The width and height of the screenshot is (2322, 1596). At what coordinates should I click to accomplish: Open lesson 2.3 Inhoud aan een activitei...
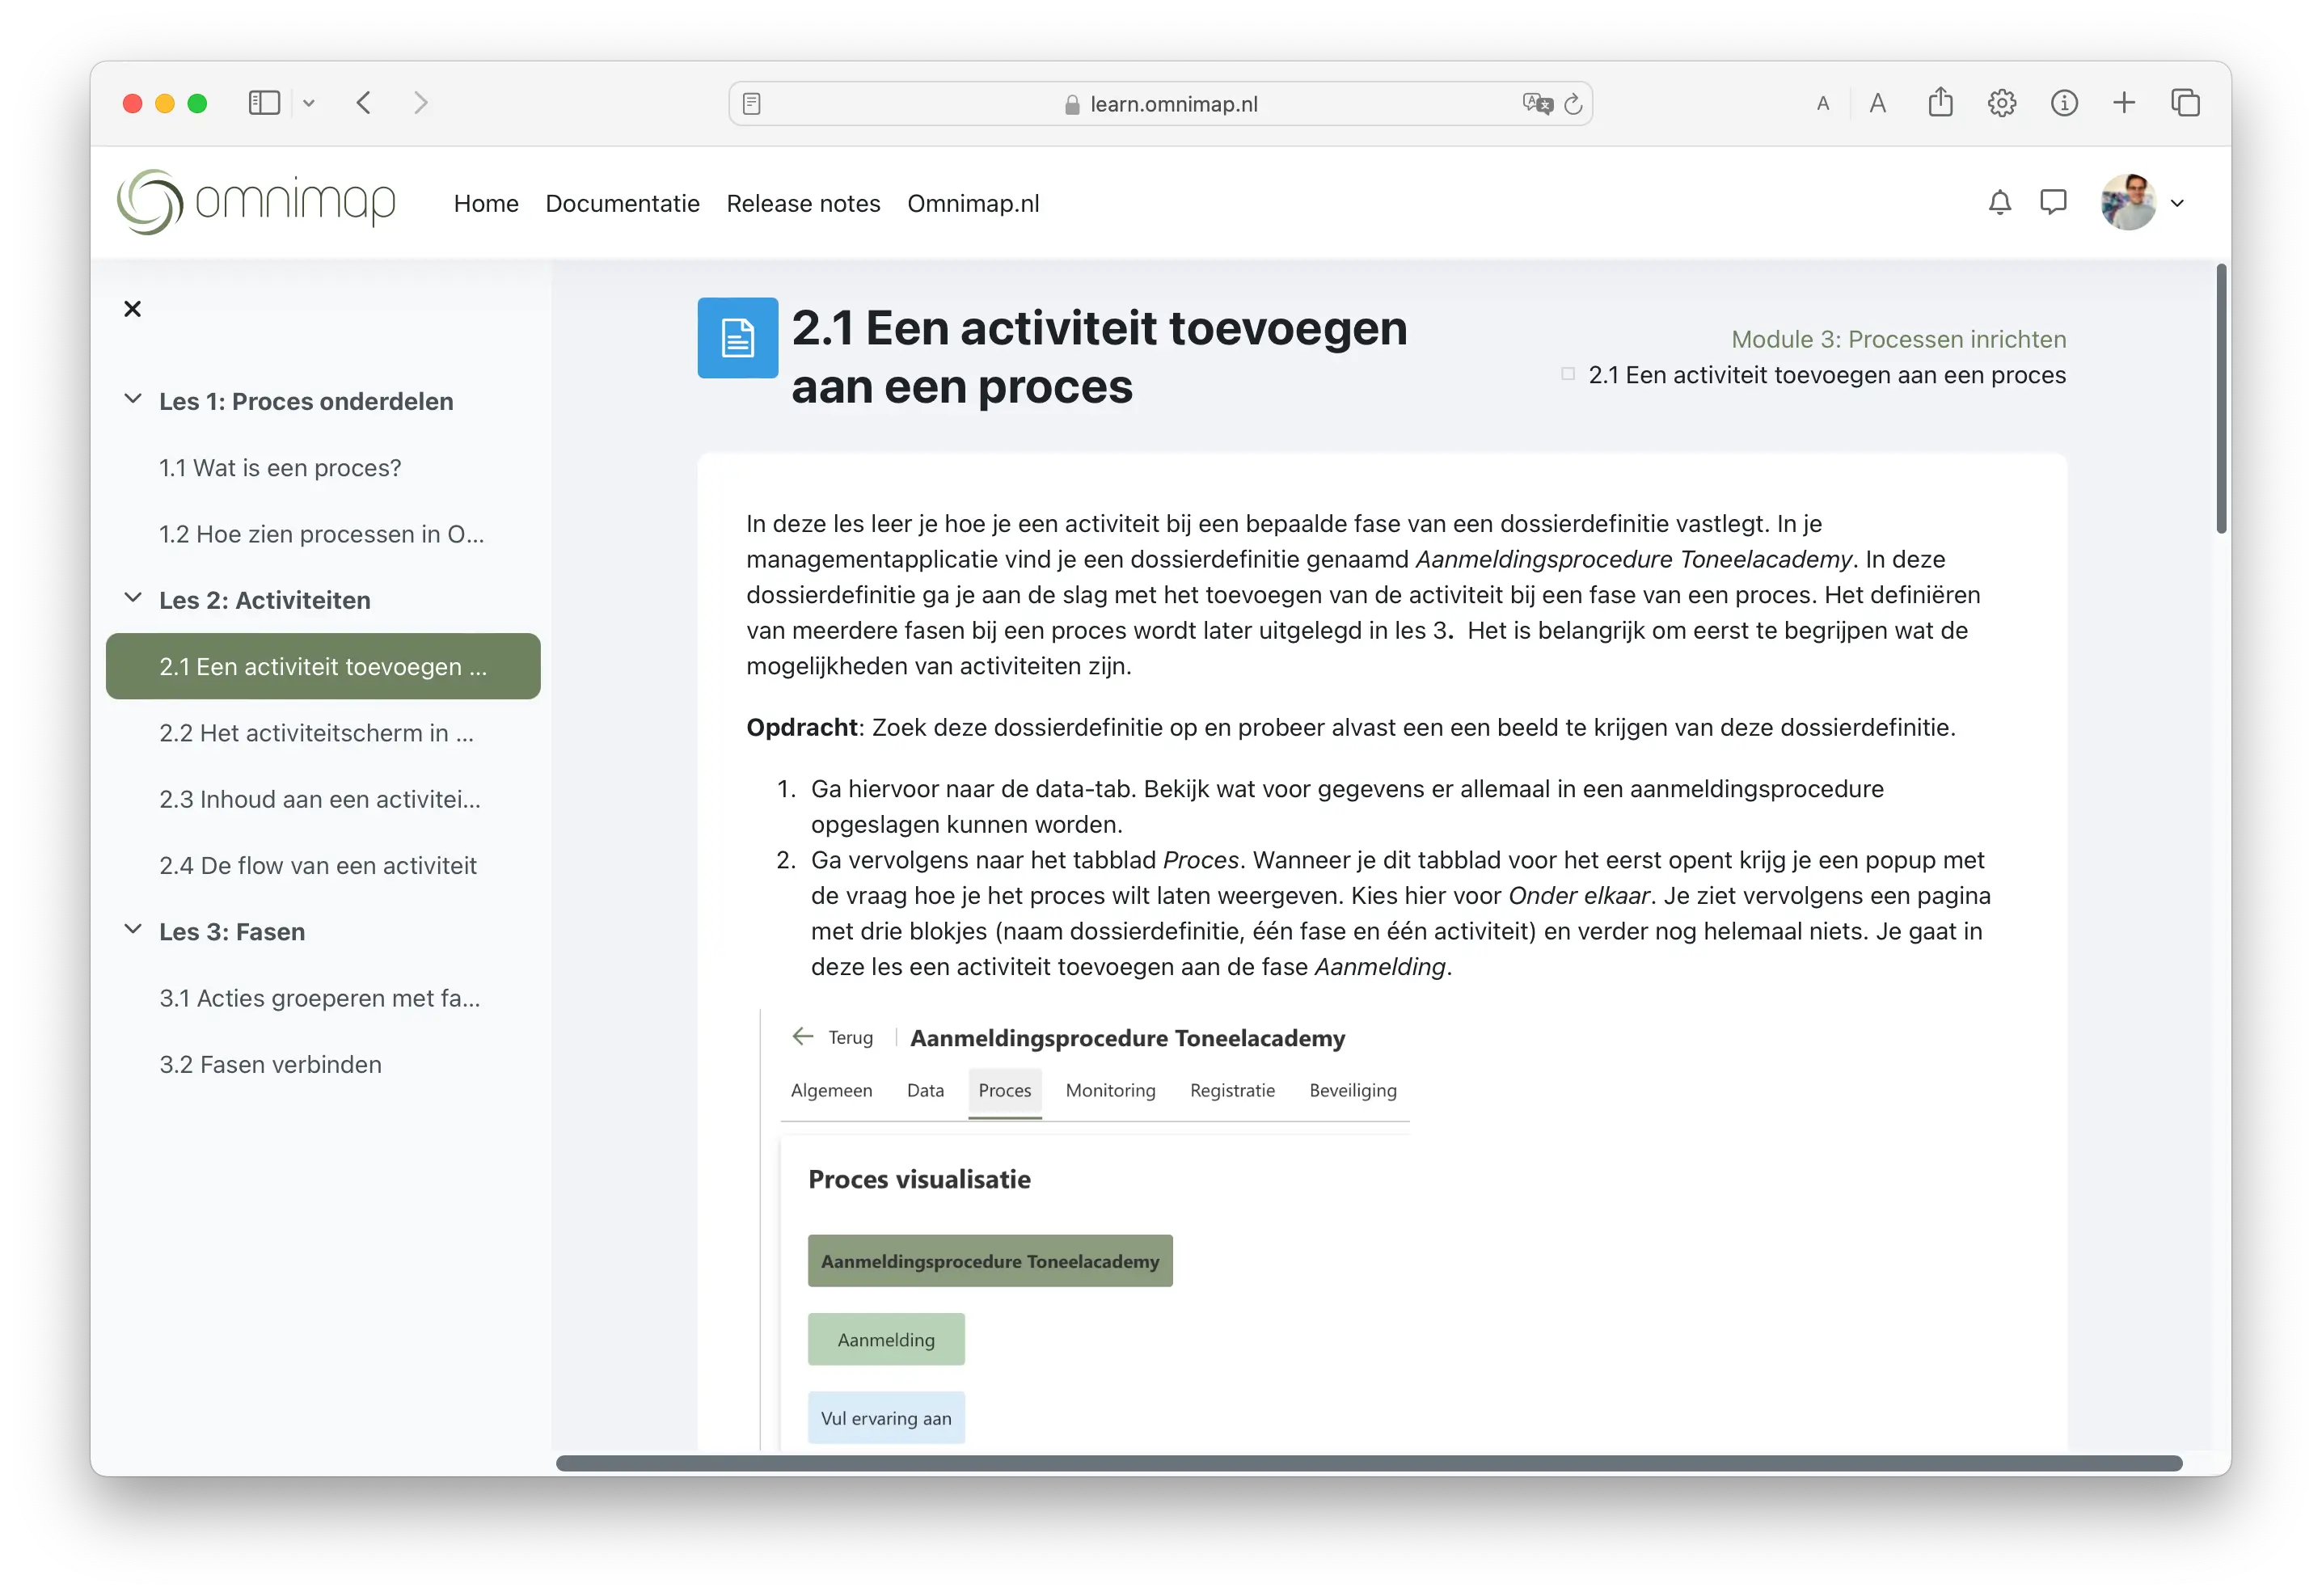pos(320,799)
